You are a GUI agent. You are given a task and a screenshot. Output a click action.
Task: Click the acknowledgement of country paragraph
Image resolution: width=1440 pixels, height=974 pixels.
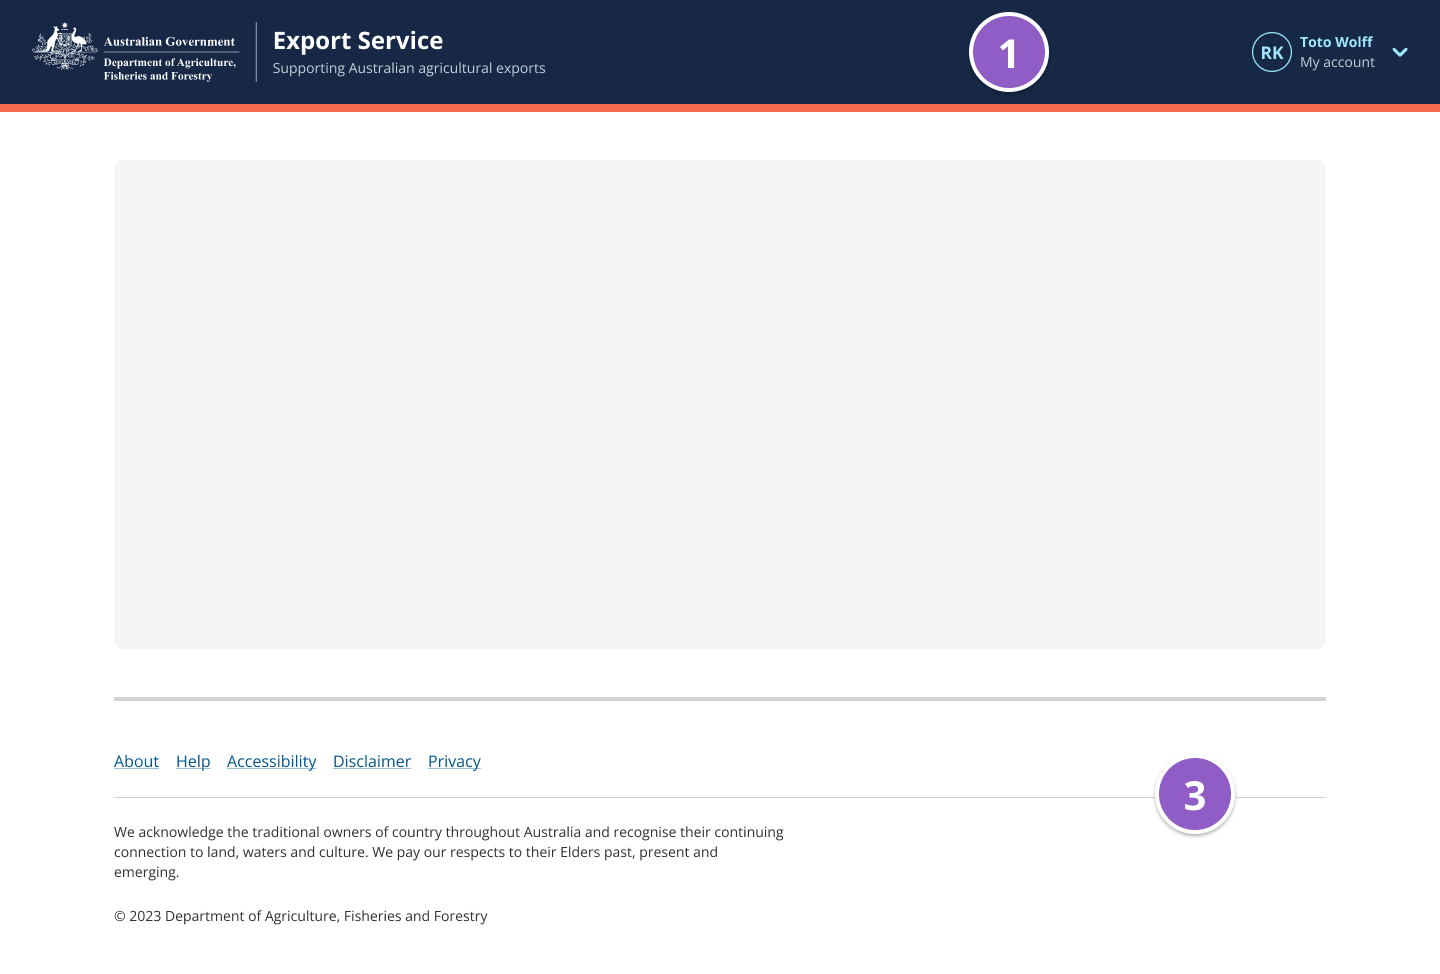click(449, 851)
